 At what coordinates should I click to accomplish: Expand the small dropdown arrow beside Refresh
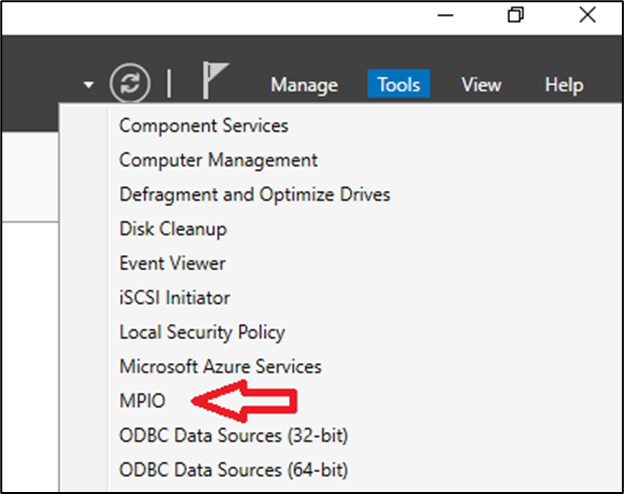(89, 85)
